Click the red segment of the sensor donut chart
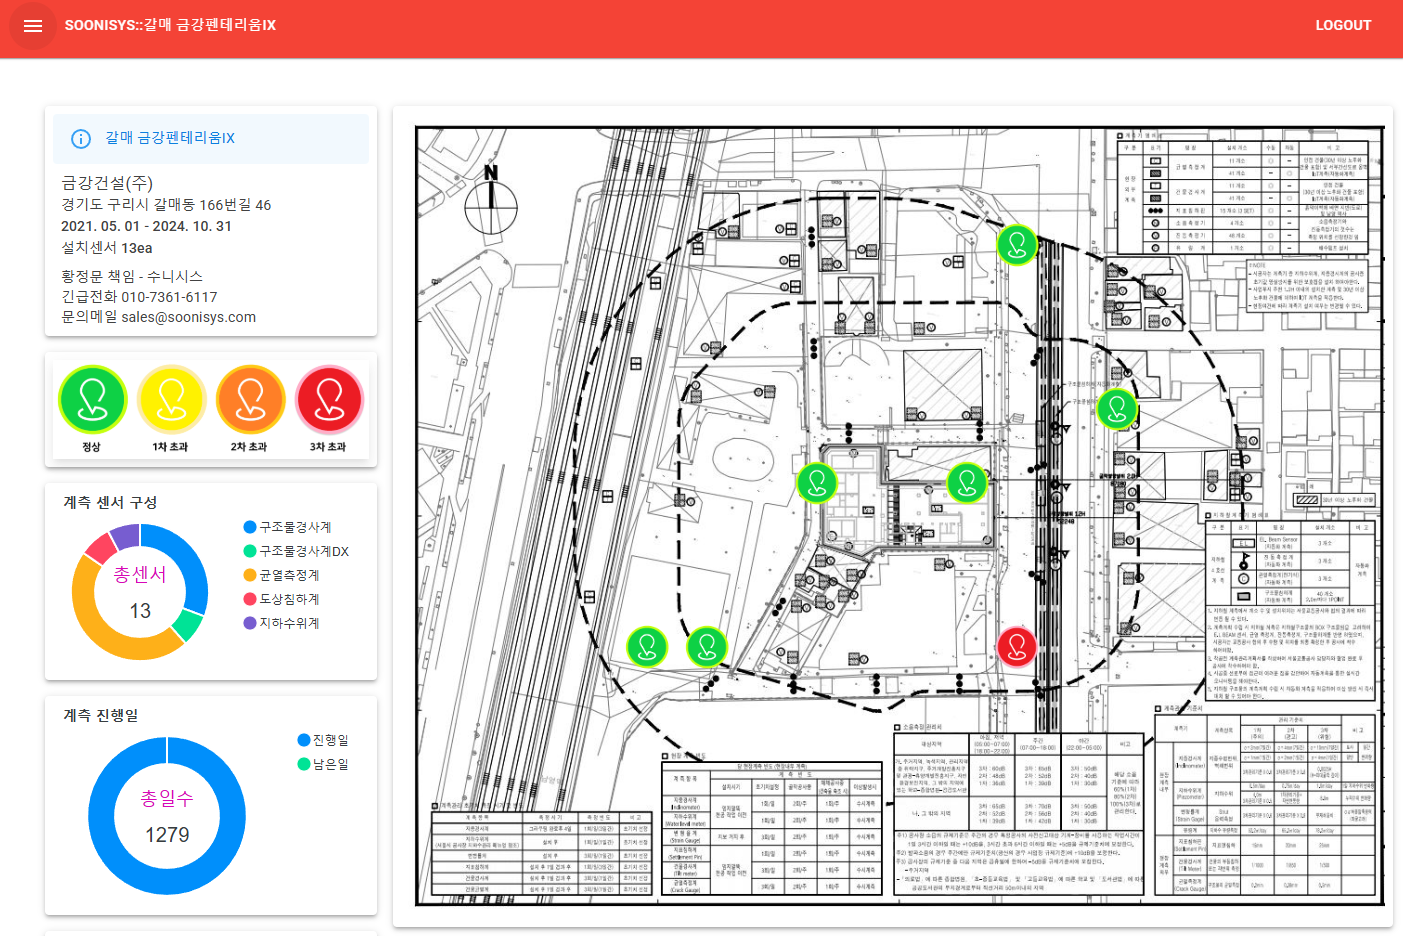Screen dimensions: 1403x936 click(x=101, y=548)
